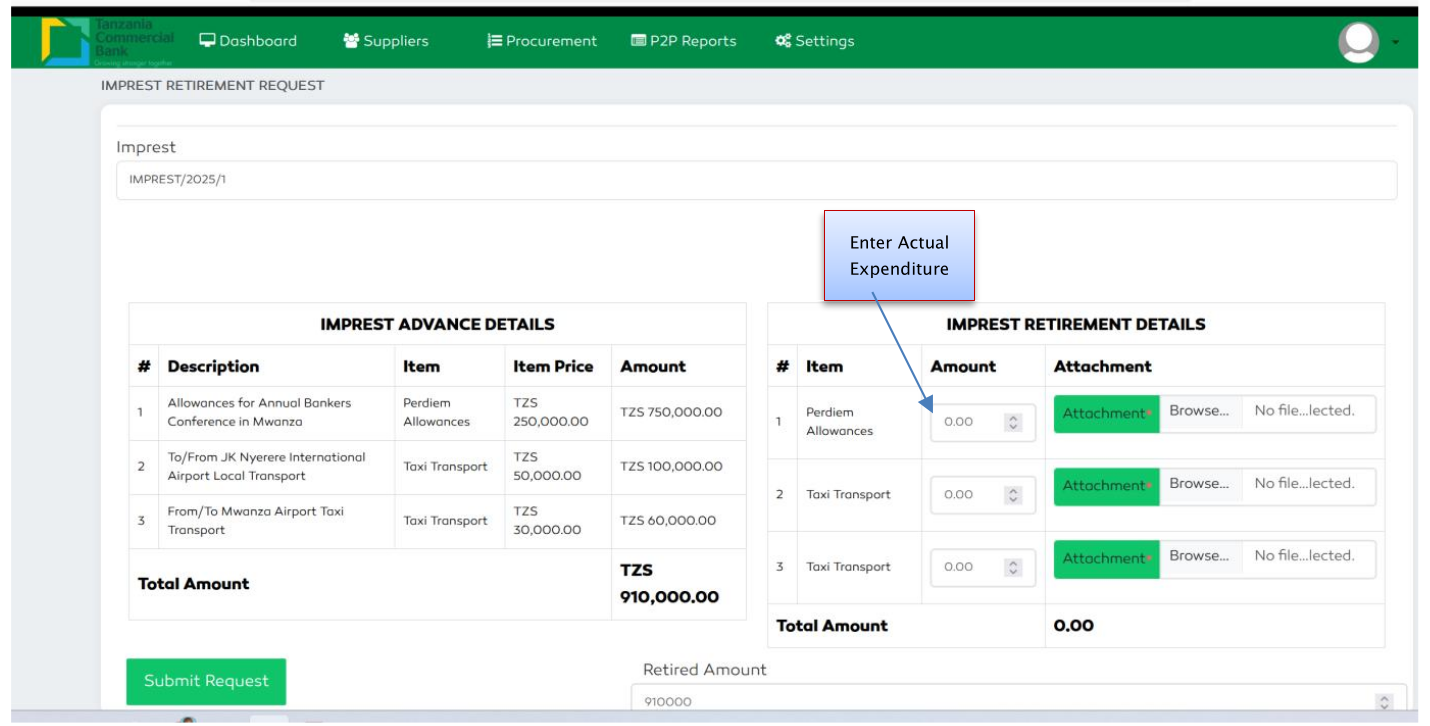
Task: Click the Settings gears icon
Action: click(783, 41)
